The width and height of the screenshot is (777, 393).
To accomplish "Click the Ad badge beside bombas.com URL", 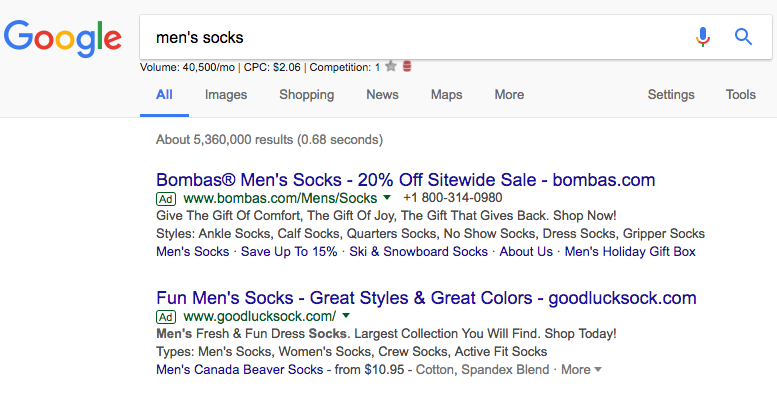I will tap(166, 199).
